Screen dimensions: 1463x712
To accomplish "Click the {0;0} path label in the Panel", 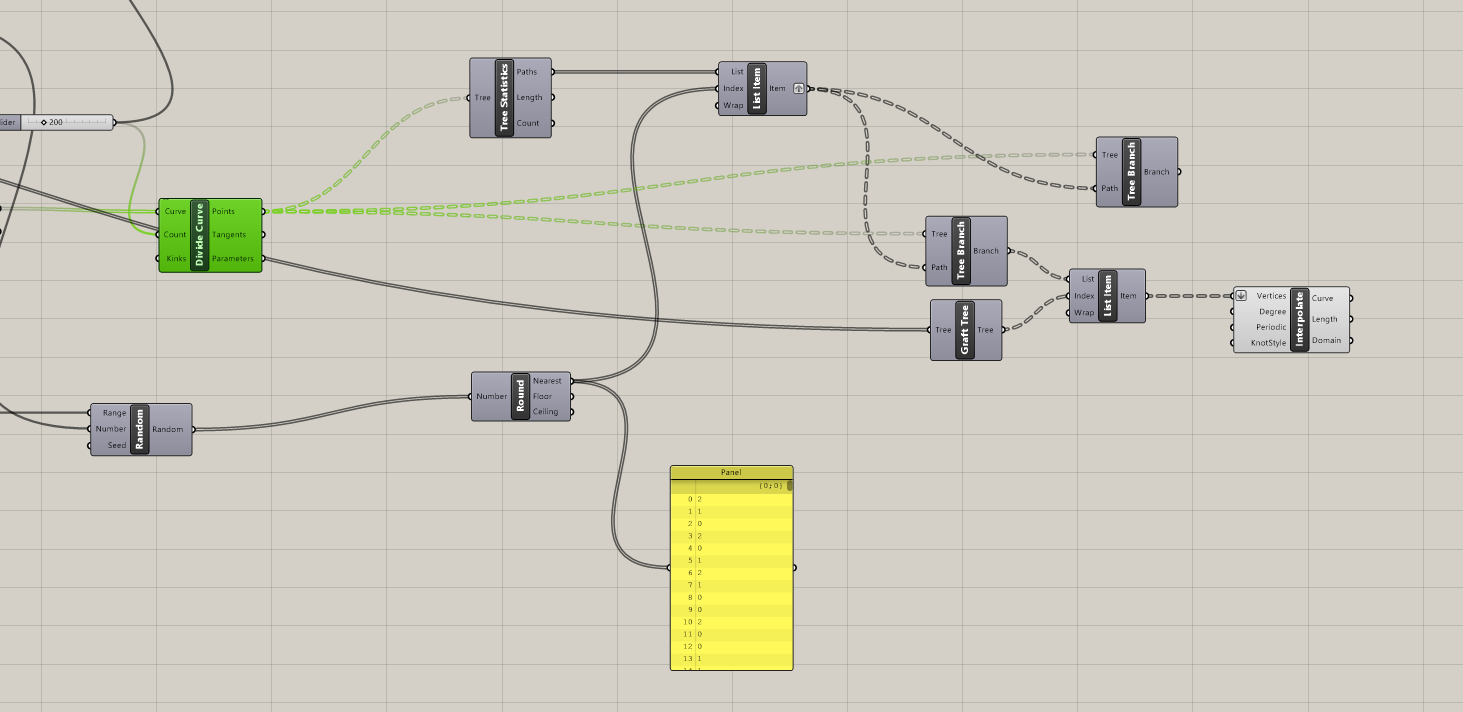I will click(x=770, y=486).
